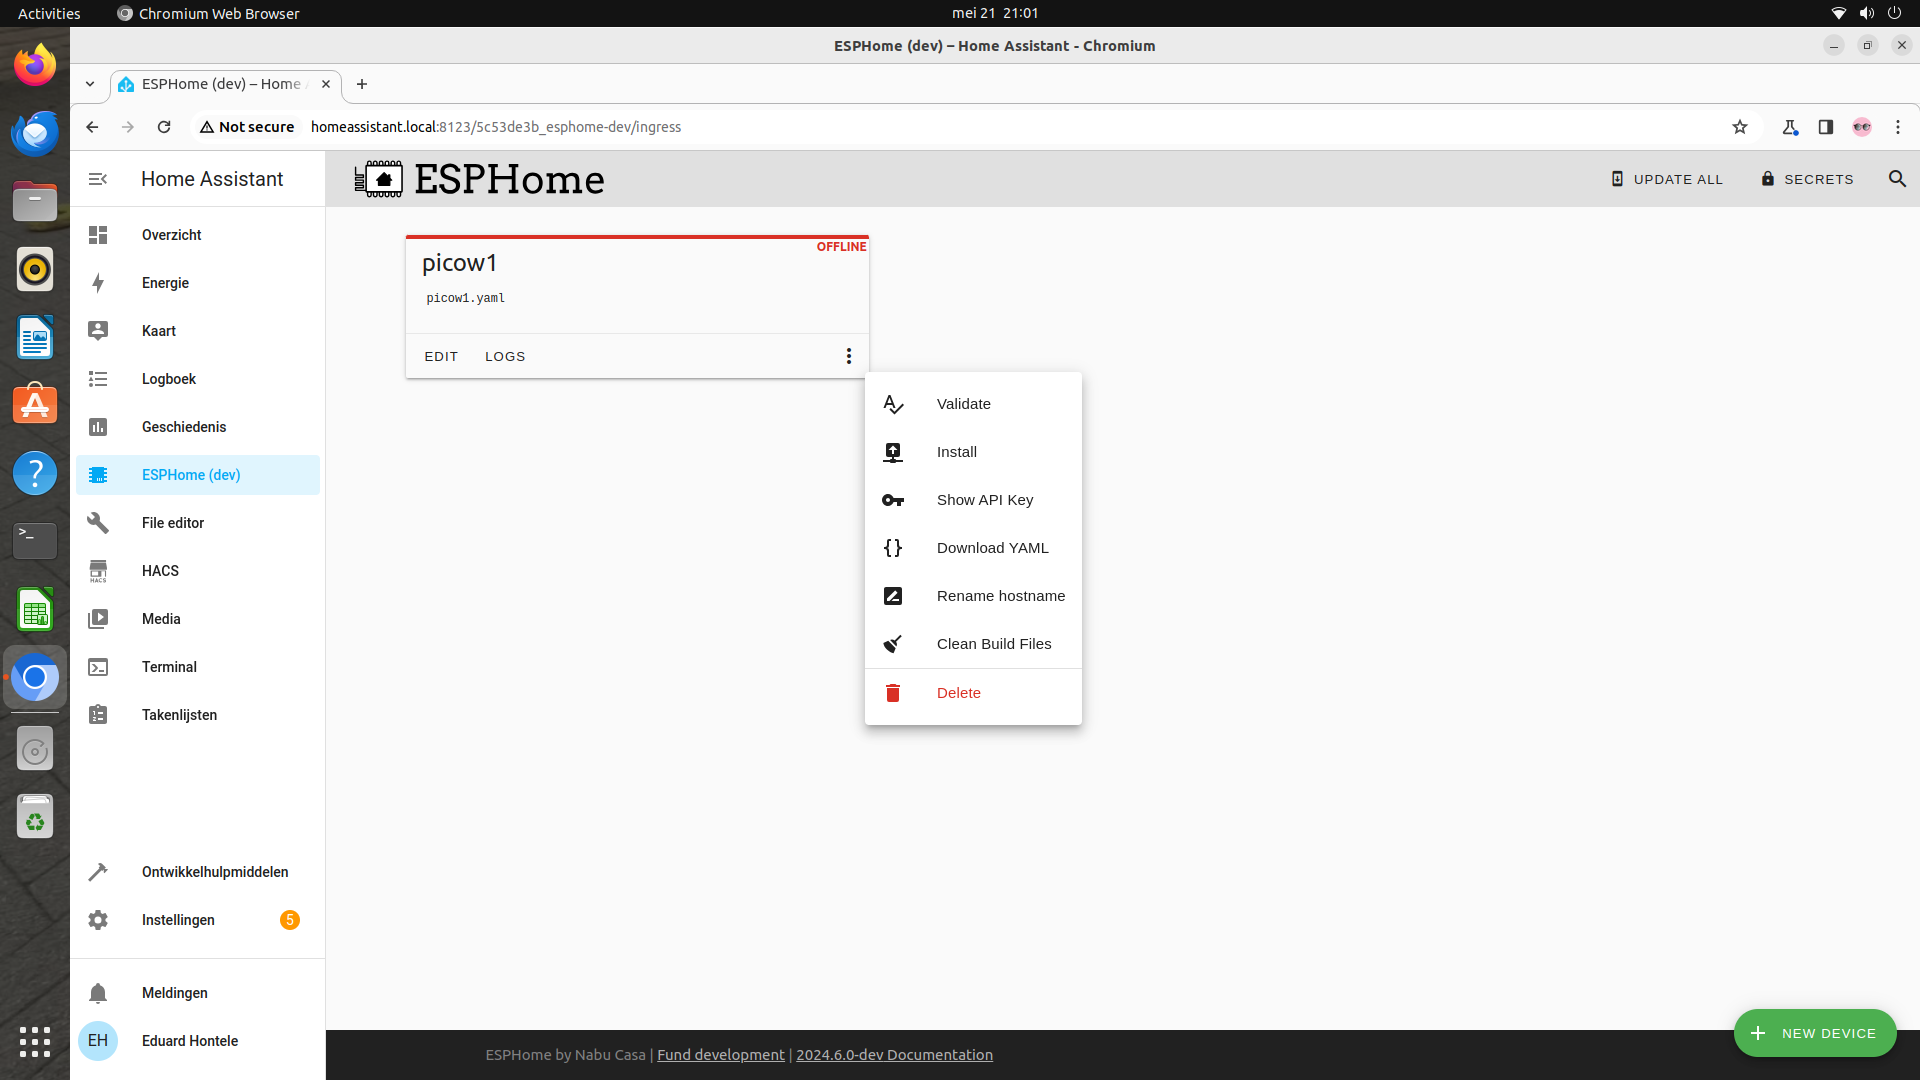Image resolution: width=1920 pixels, height=1080 pixels.
Task: Select Clean Build Files menu item
Action: (973, 644)
